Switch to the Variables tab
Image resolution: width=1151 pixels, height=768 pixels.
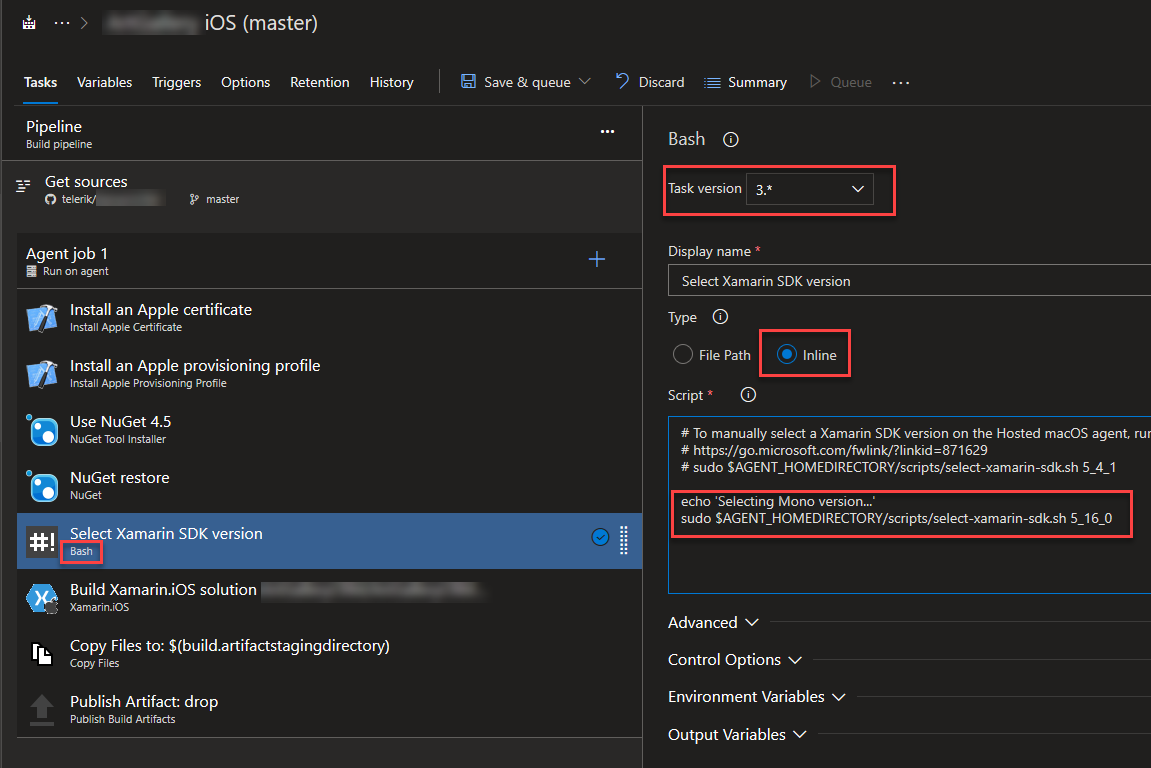tap(104, 82)
